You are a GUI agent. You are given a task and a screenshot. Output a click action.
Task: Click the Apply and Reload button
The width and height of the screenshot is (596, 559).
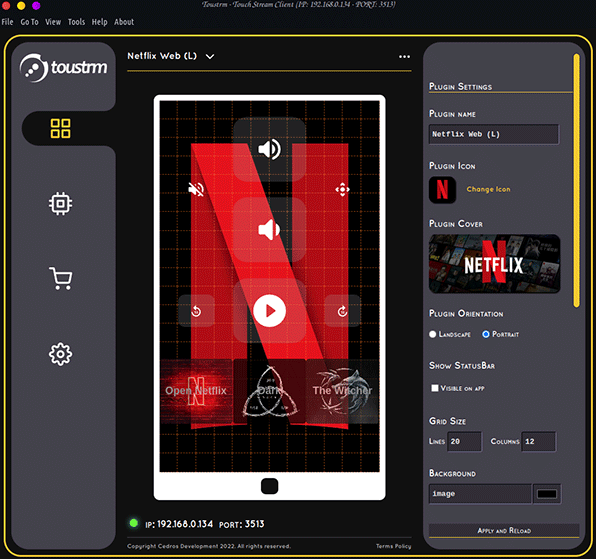(504, 530)
